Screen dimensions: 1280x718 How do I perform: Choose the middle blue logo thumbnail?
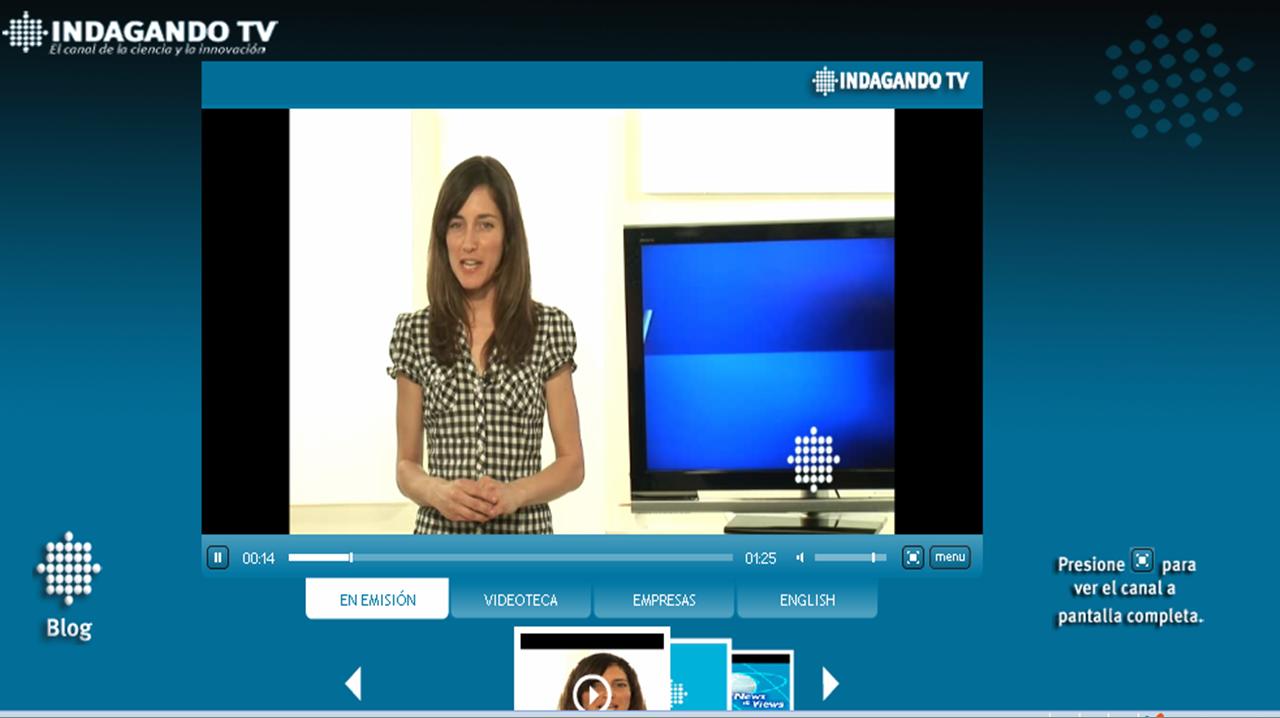[700, 680]
